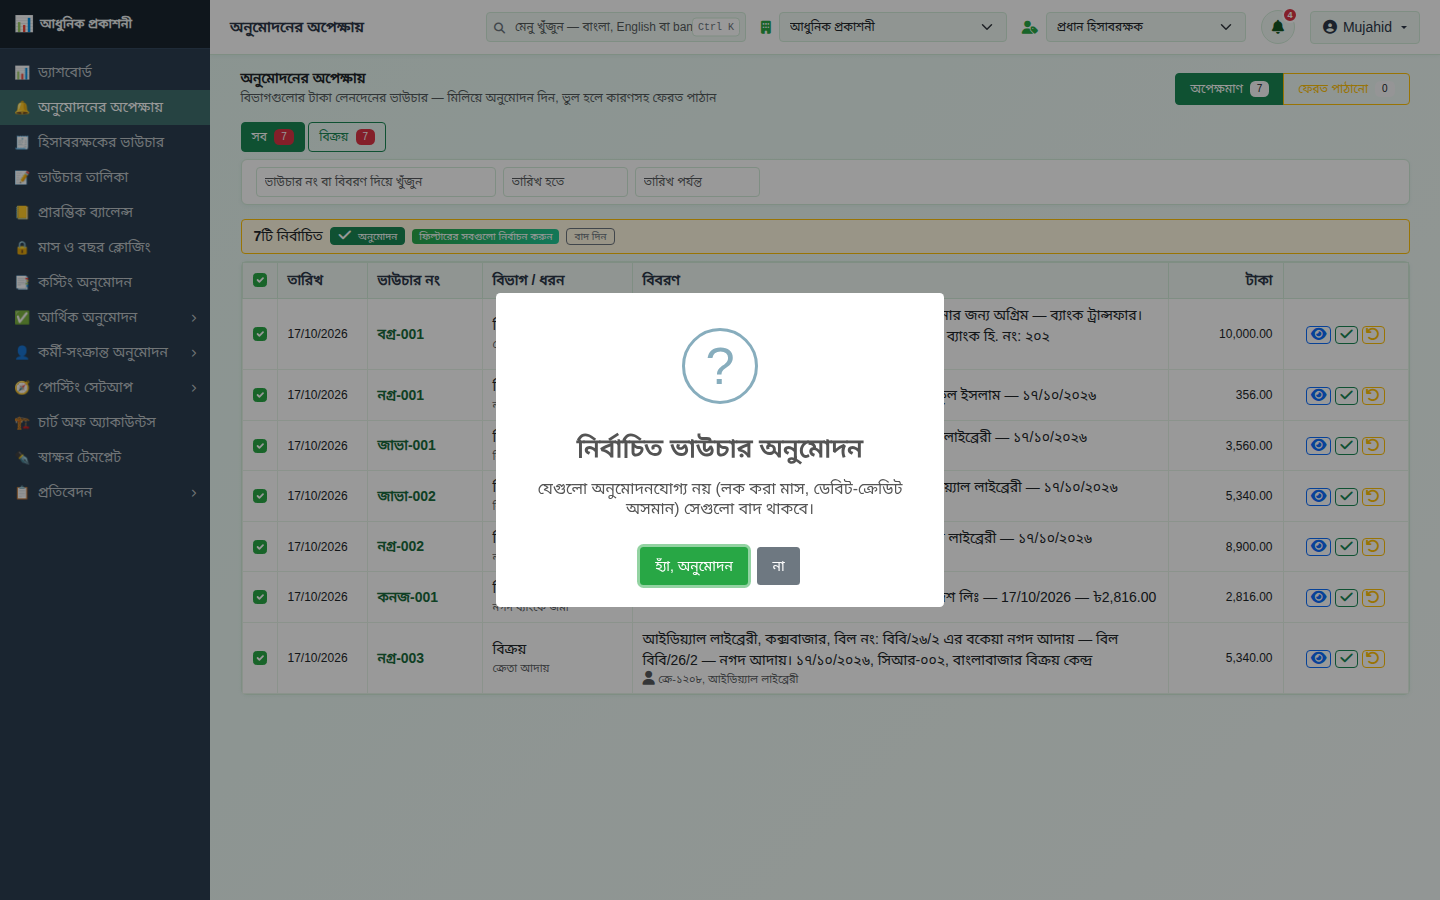Screen dimensions: 1440x900
Task: Expand আর্থিক অনুমোদন sidebar menu
Action: tap(105, 317)
